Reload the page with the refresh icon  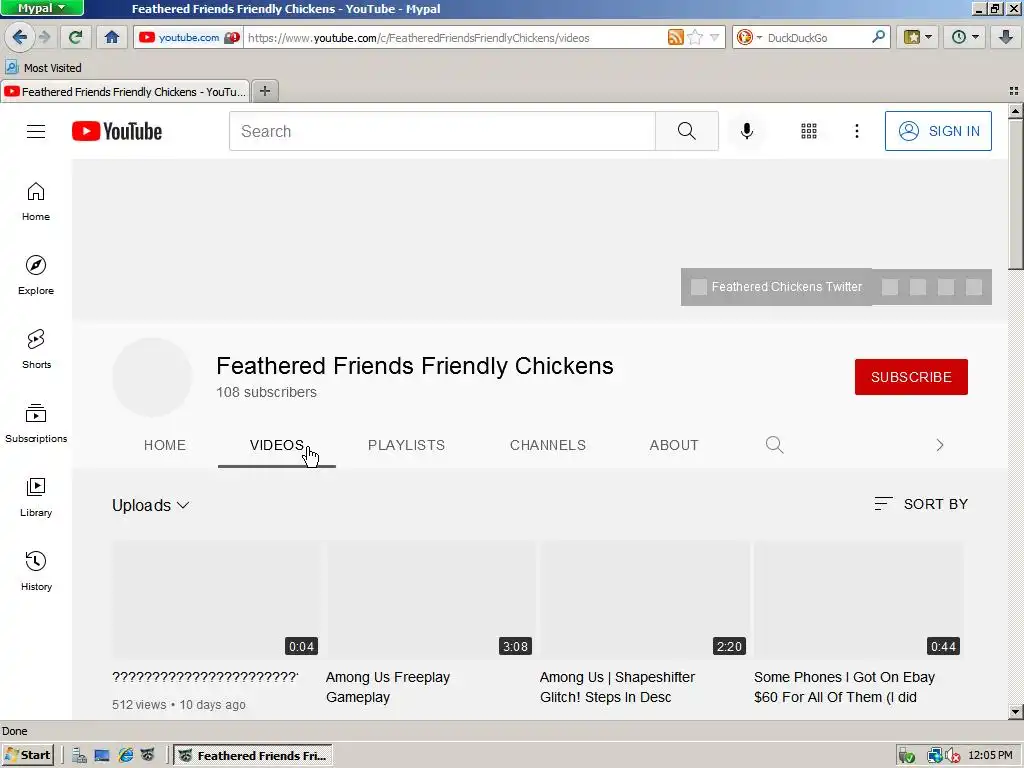click(76, 37)
